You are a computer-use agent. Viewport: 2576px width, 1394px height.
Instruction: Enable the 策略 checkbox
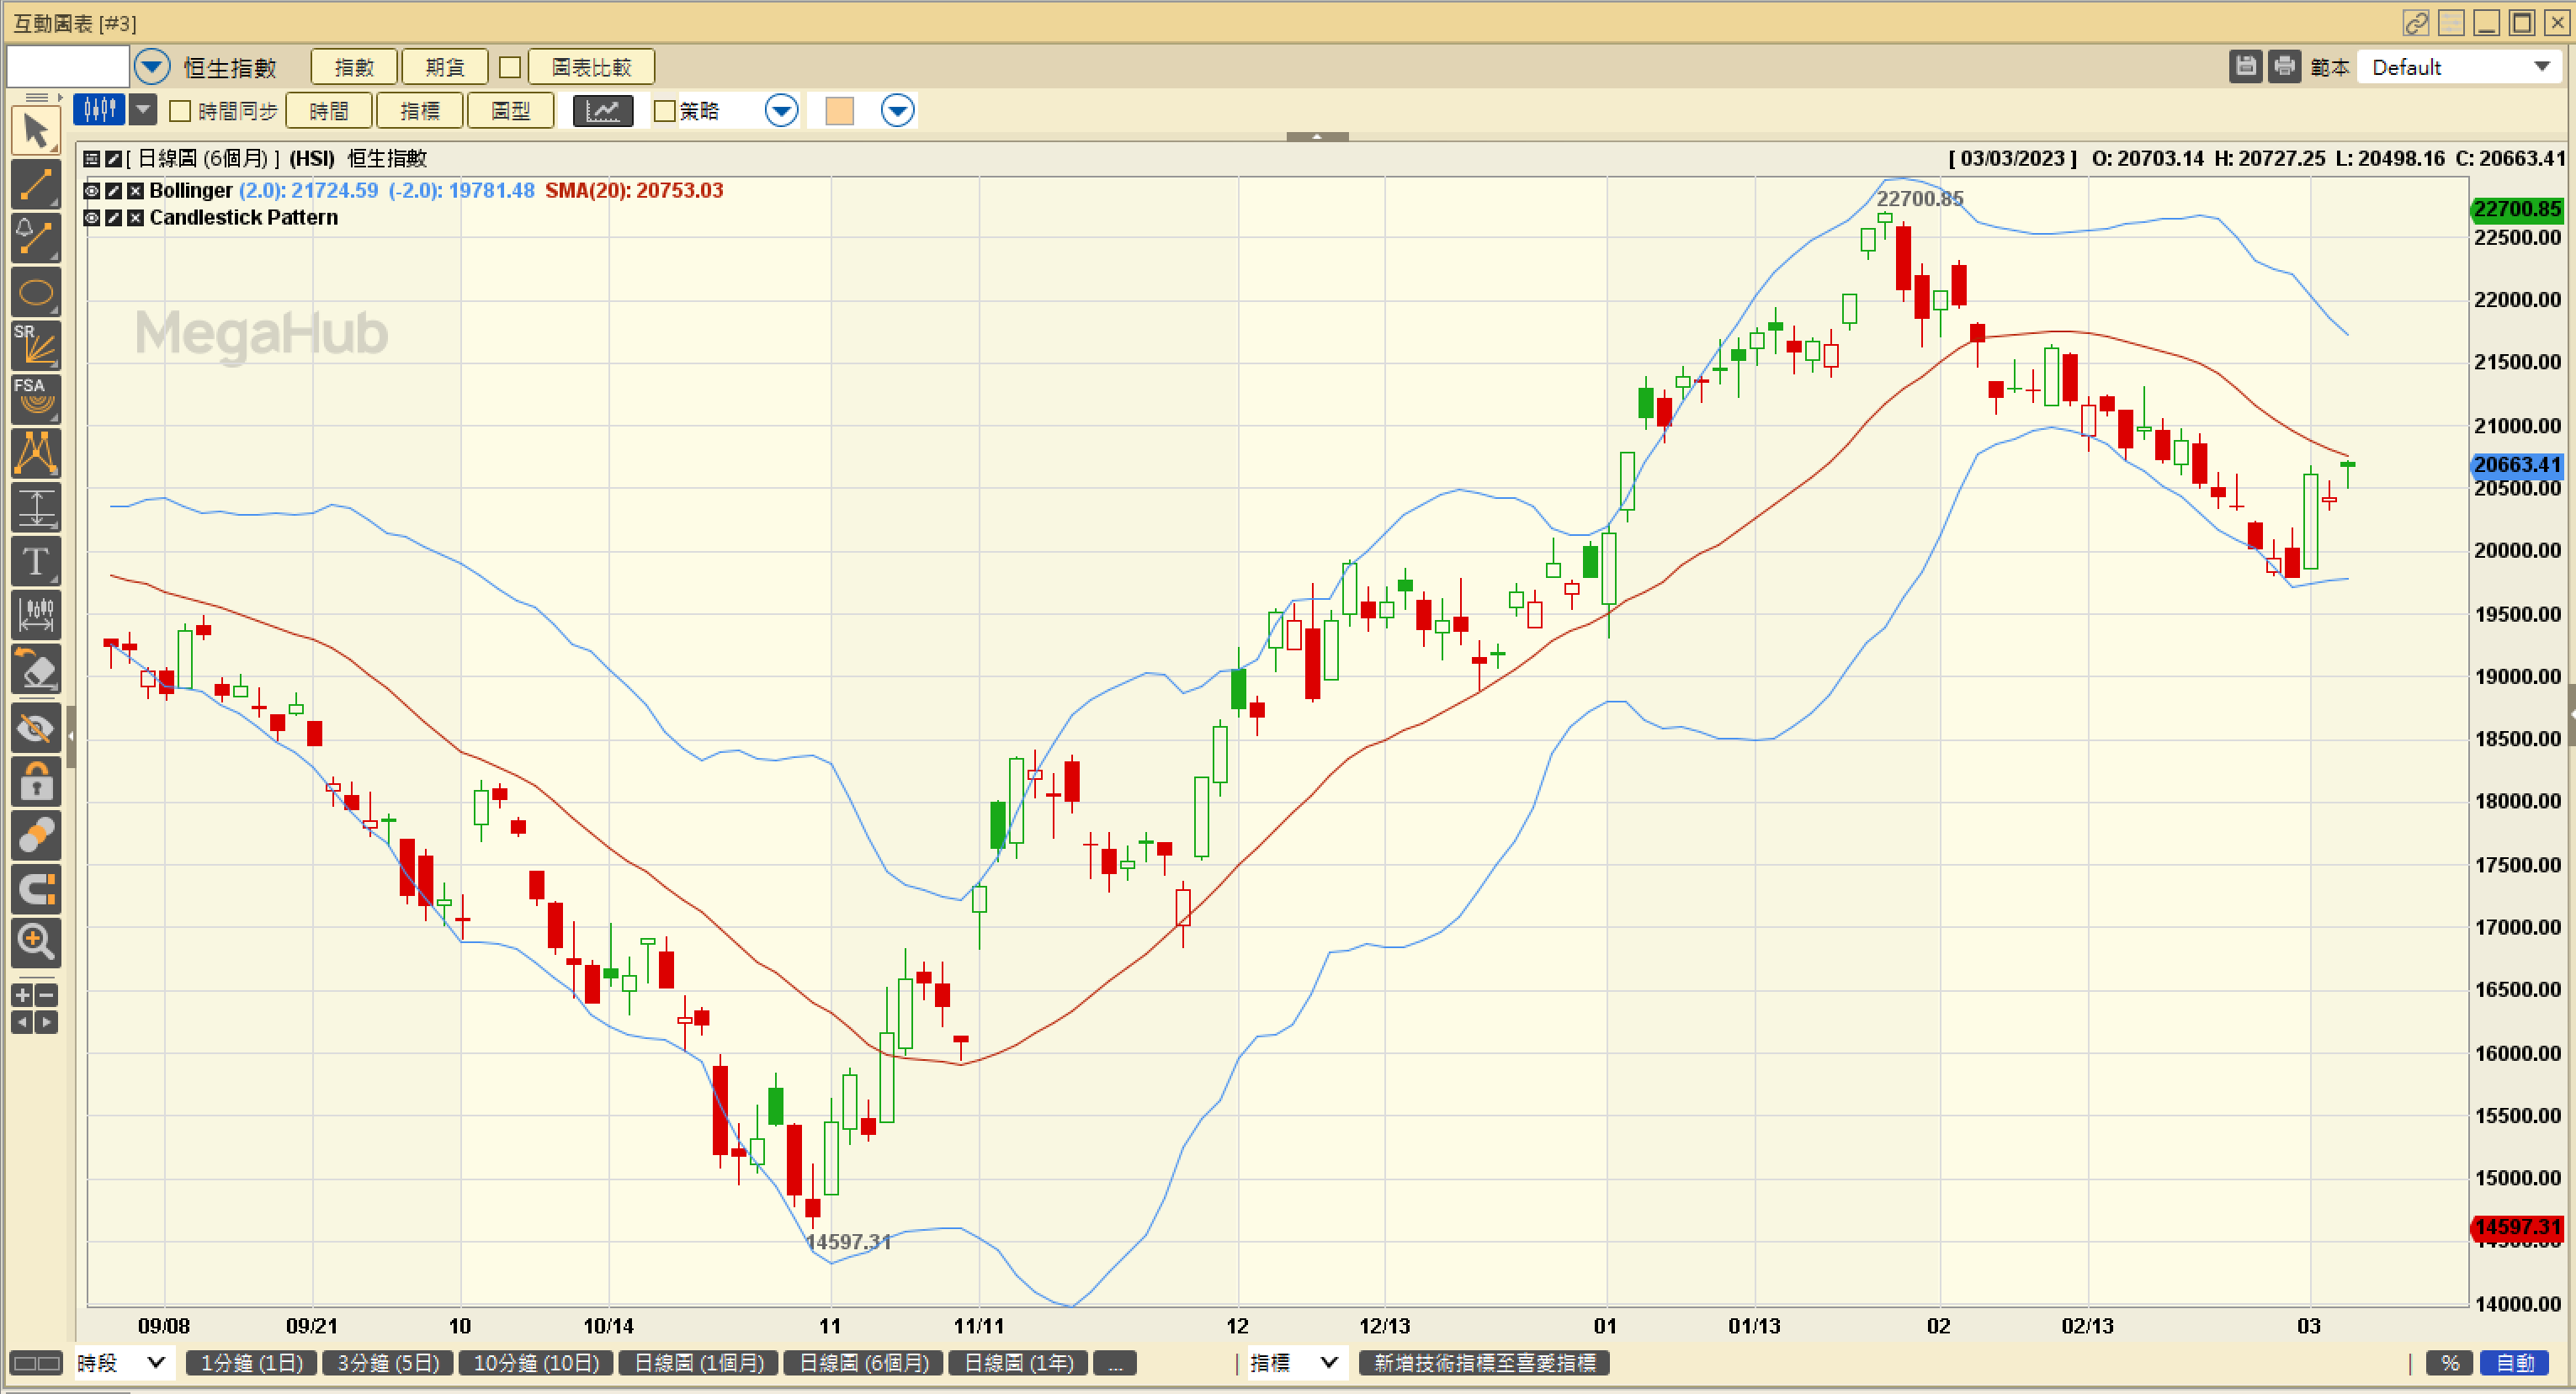click(665, 111)
